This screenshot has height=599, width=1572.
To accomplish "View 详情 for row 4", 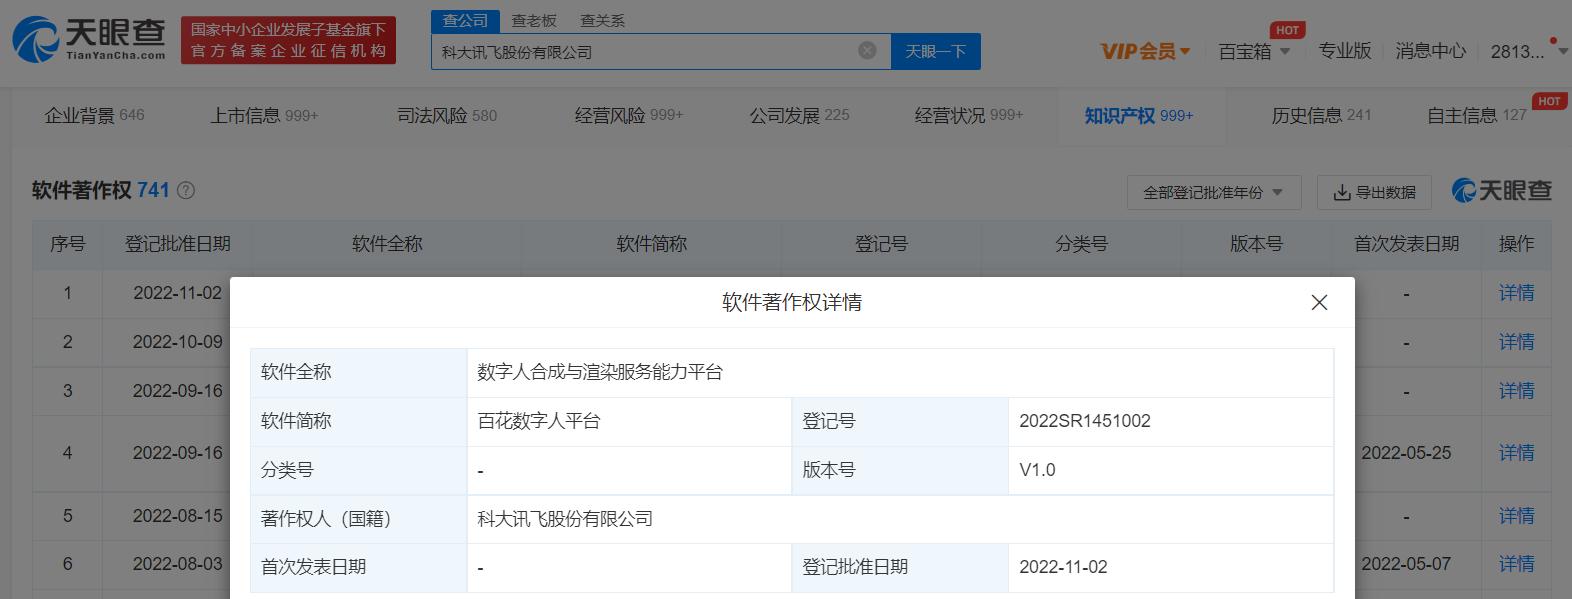I will tap(1516, 453).
